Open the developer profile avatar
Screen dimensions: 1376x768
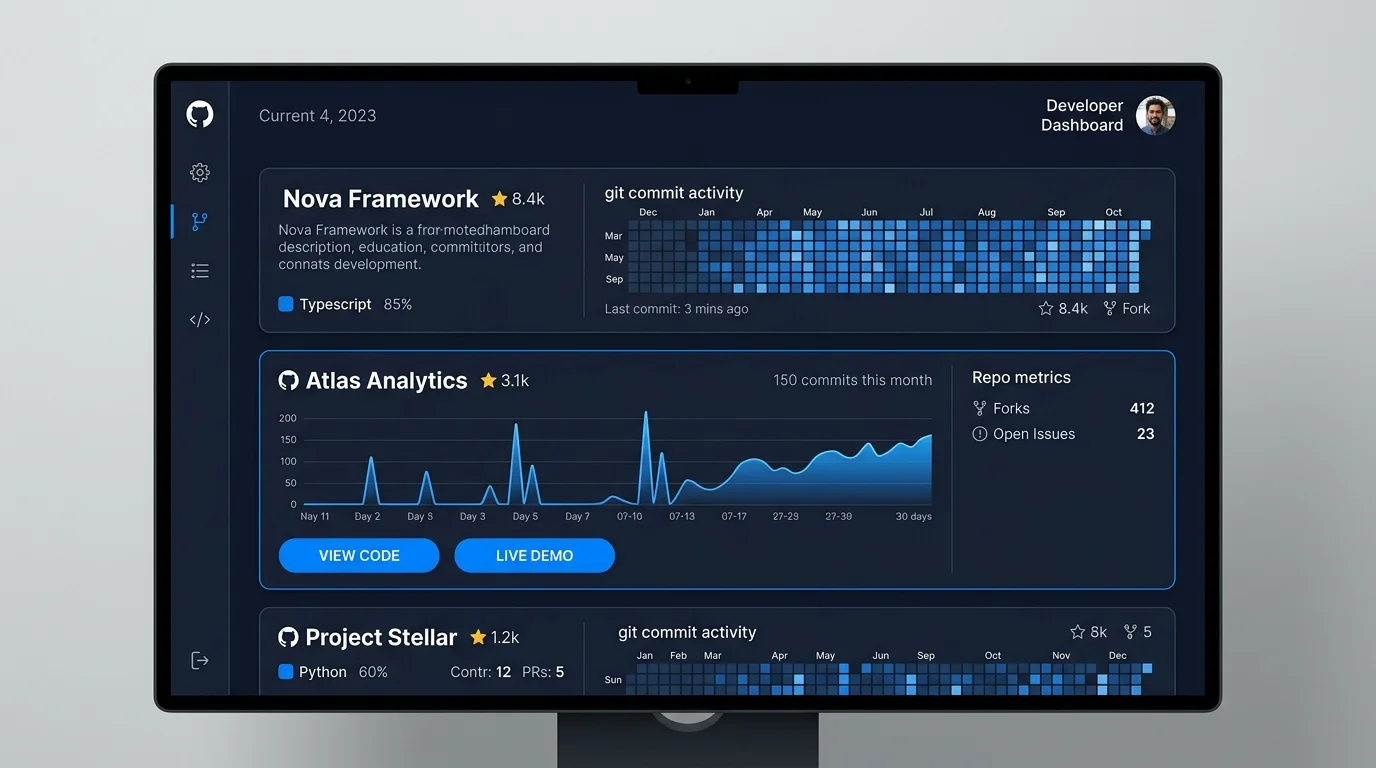click(1155, 116)
